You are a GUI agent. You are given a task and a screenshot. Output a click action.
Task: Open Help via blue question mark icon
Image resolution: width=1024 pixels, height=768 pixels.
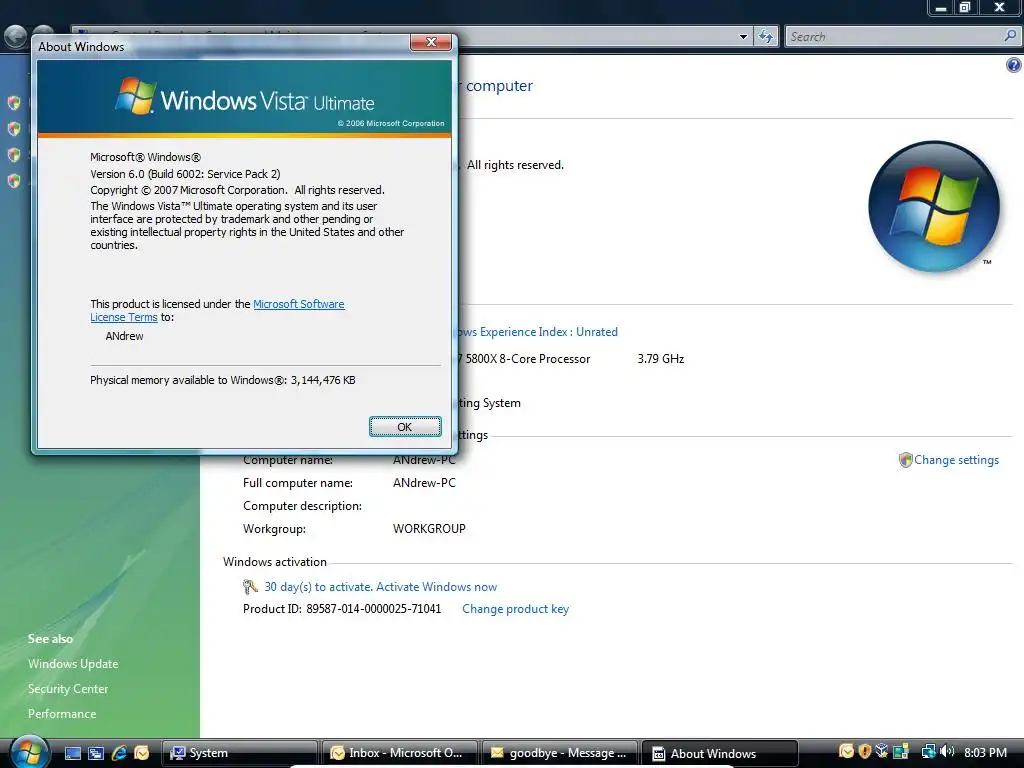coord(1014,65)
